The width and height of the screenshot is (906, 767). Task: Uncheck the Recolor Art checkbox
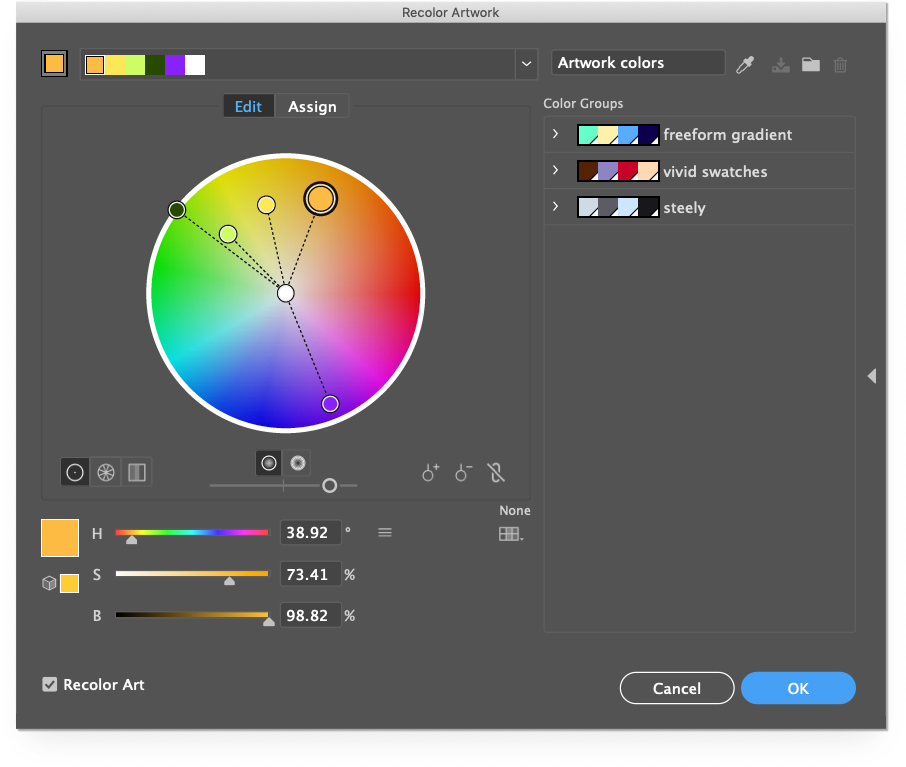coord(49,684)
